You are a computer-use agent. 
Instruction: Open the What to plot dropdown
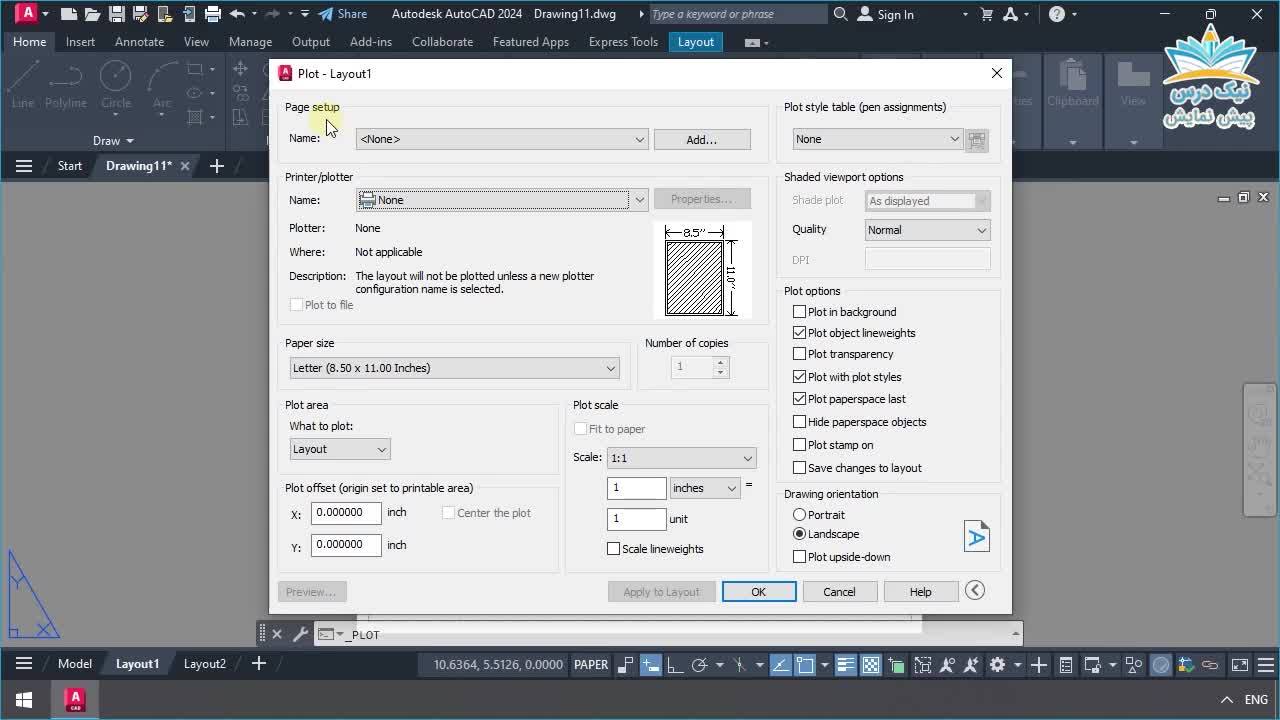click(340, 450)
